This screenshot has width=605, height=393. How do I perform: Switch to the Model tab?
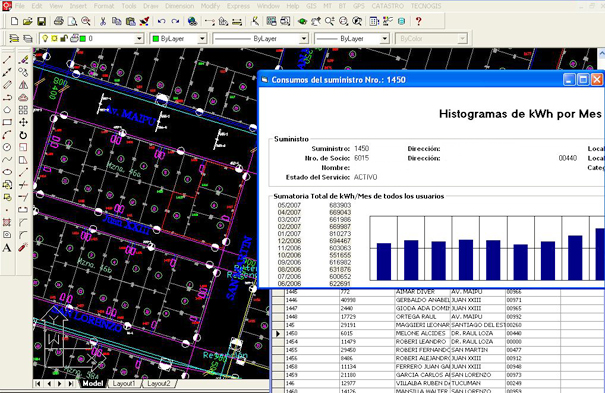pos(93,383)
